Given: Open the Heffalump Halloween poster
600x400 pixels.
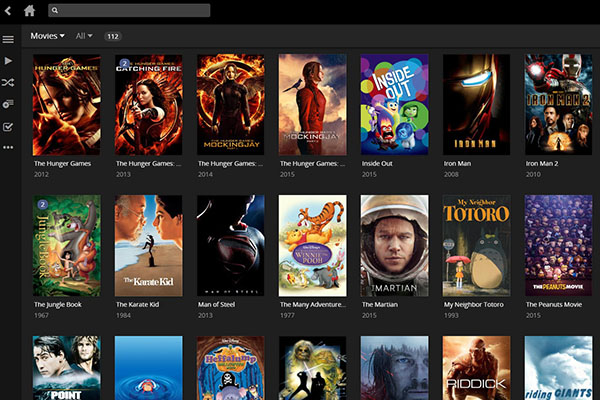Looking at the screenshot, I should point(230,368).
